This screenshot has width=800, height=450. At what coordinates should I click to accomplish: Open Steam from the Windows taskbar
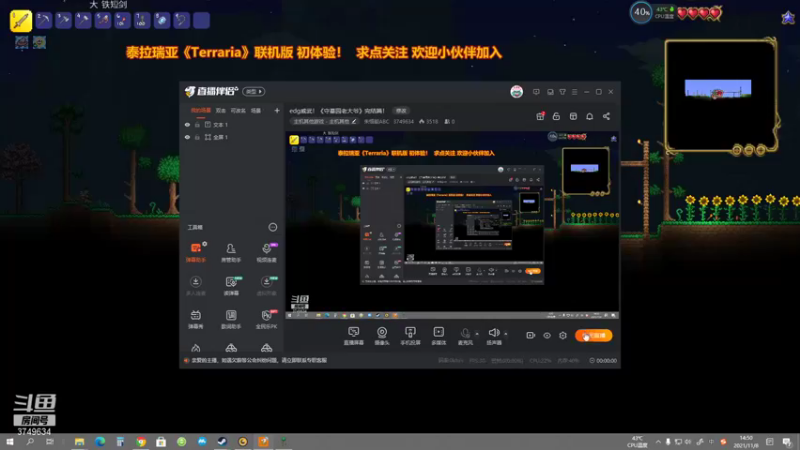click(x=222, y=441)
